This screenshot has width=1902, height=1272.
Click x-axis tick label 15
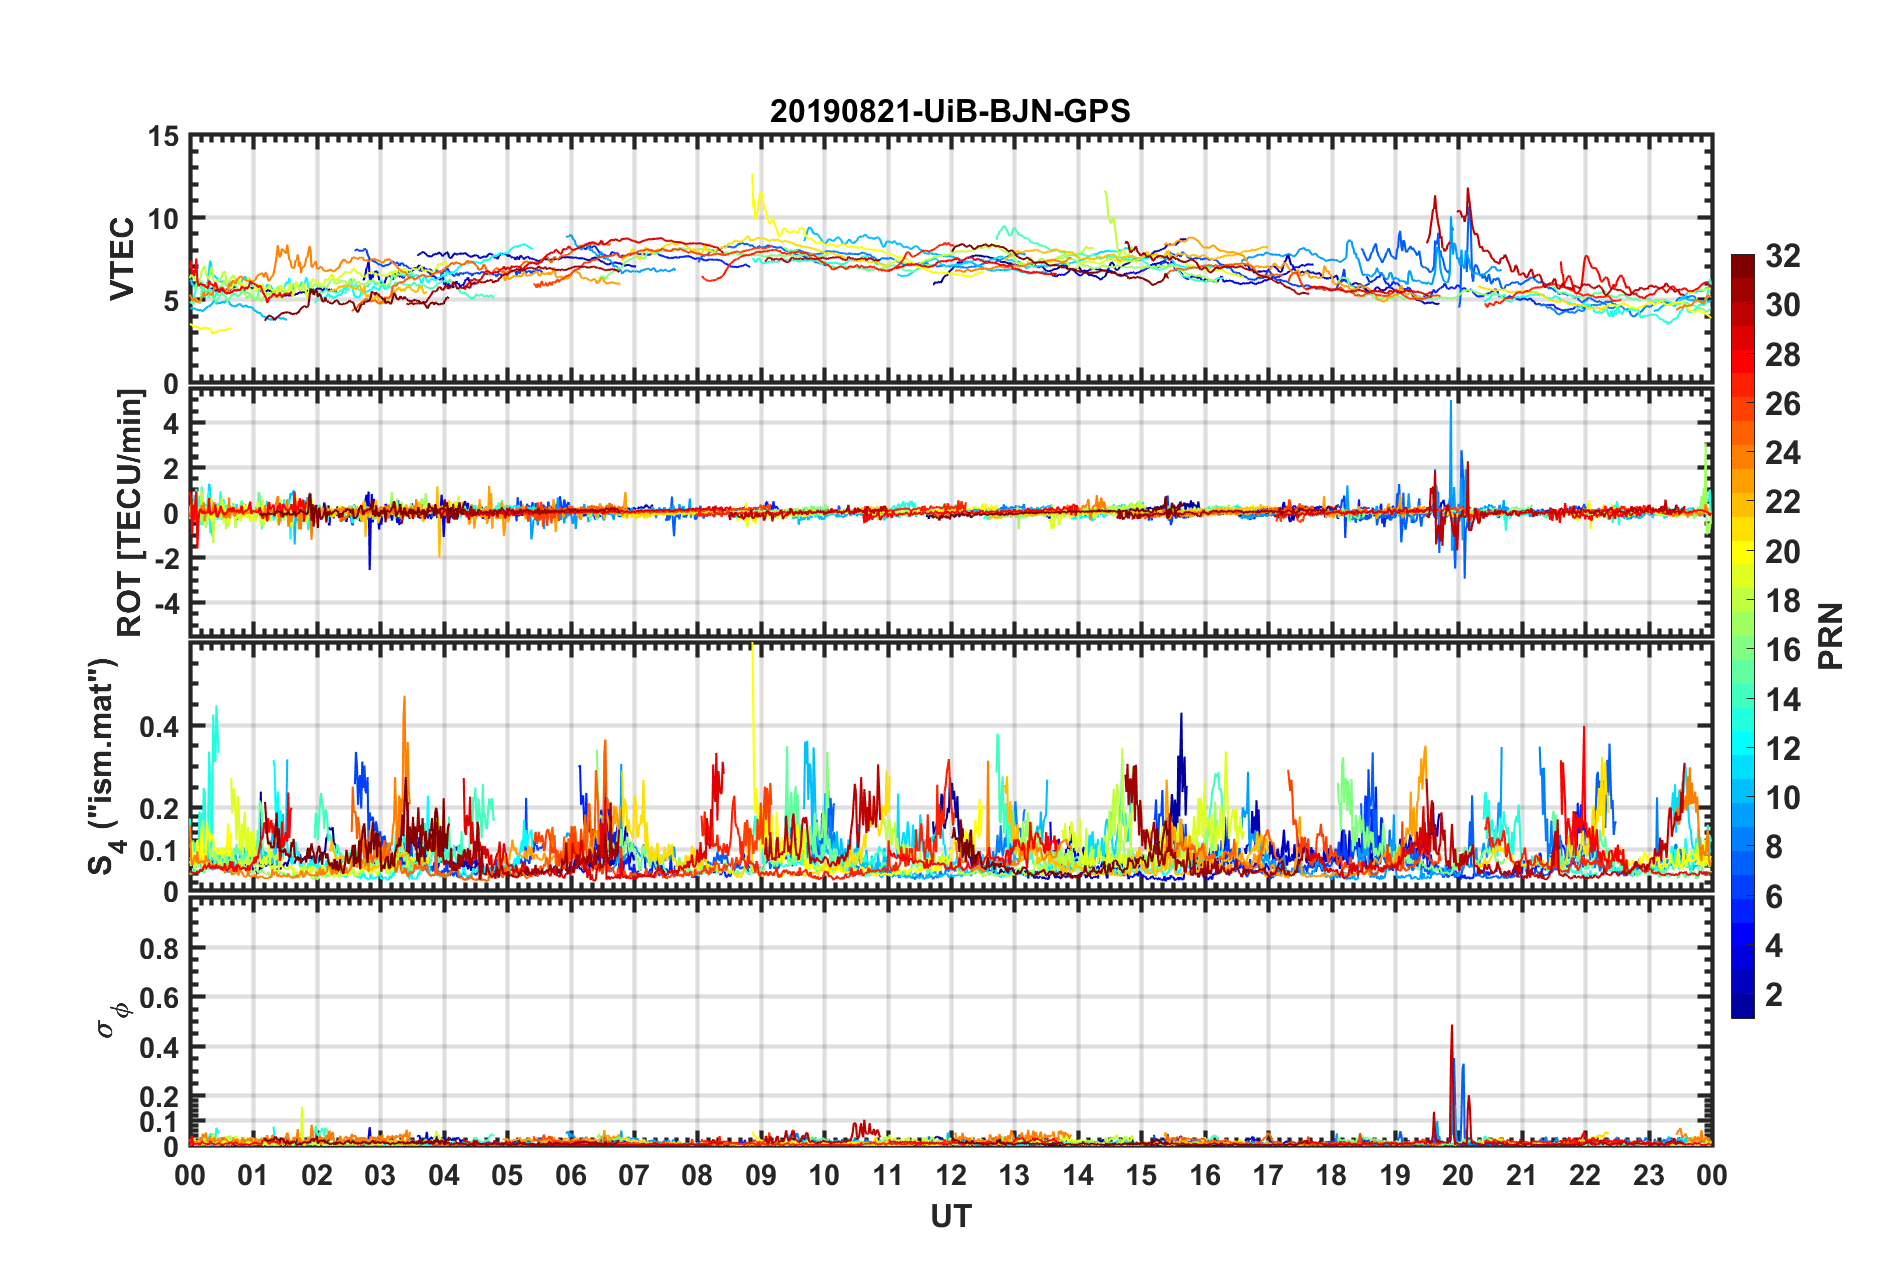1141,1175
